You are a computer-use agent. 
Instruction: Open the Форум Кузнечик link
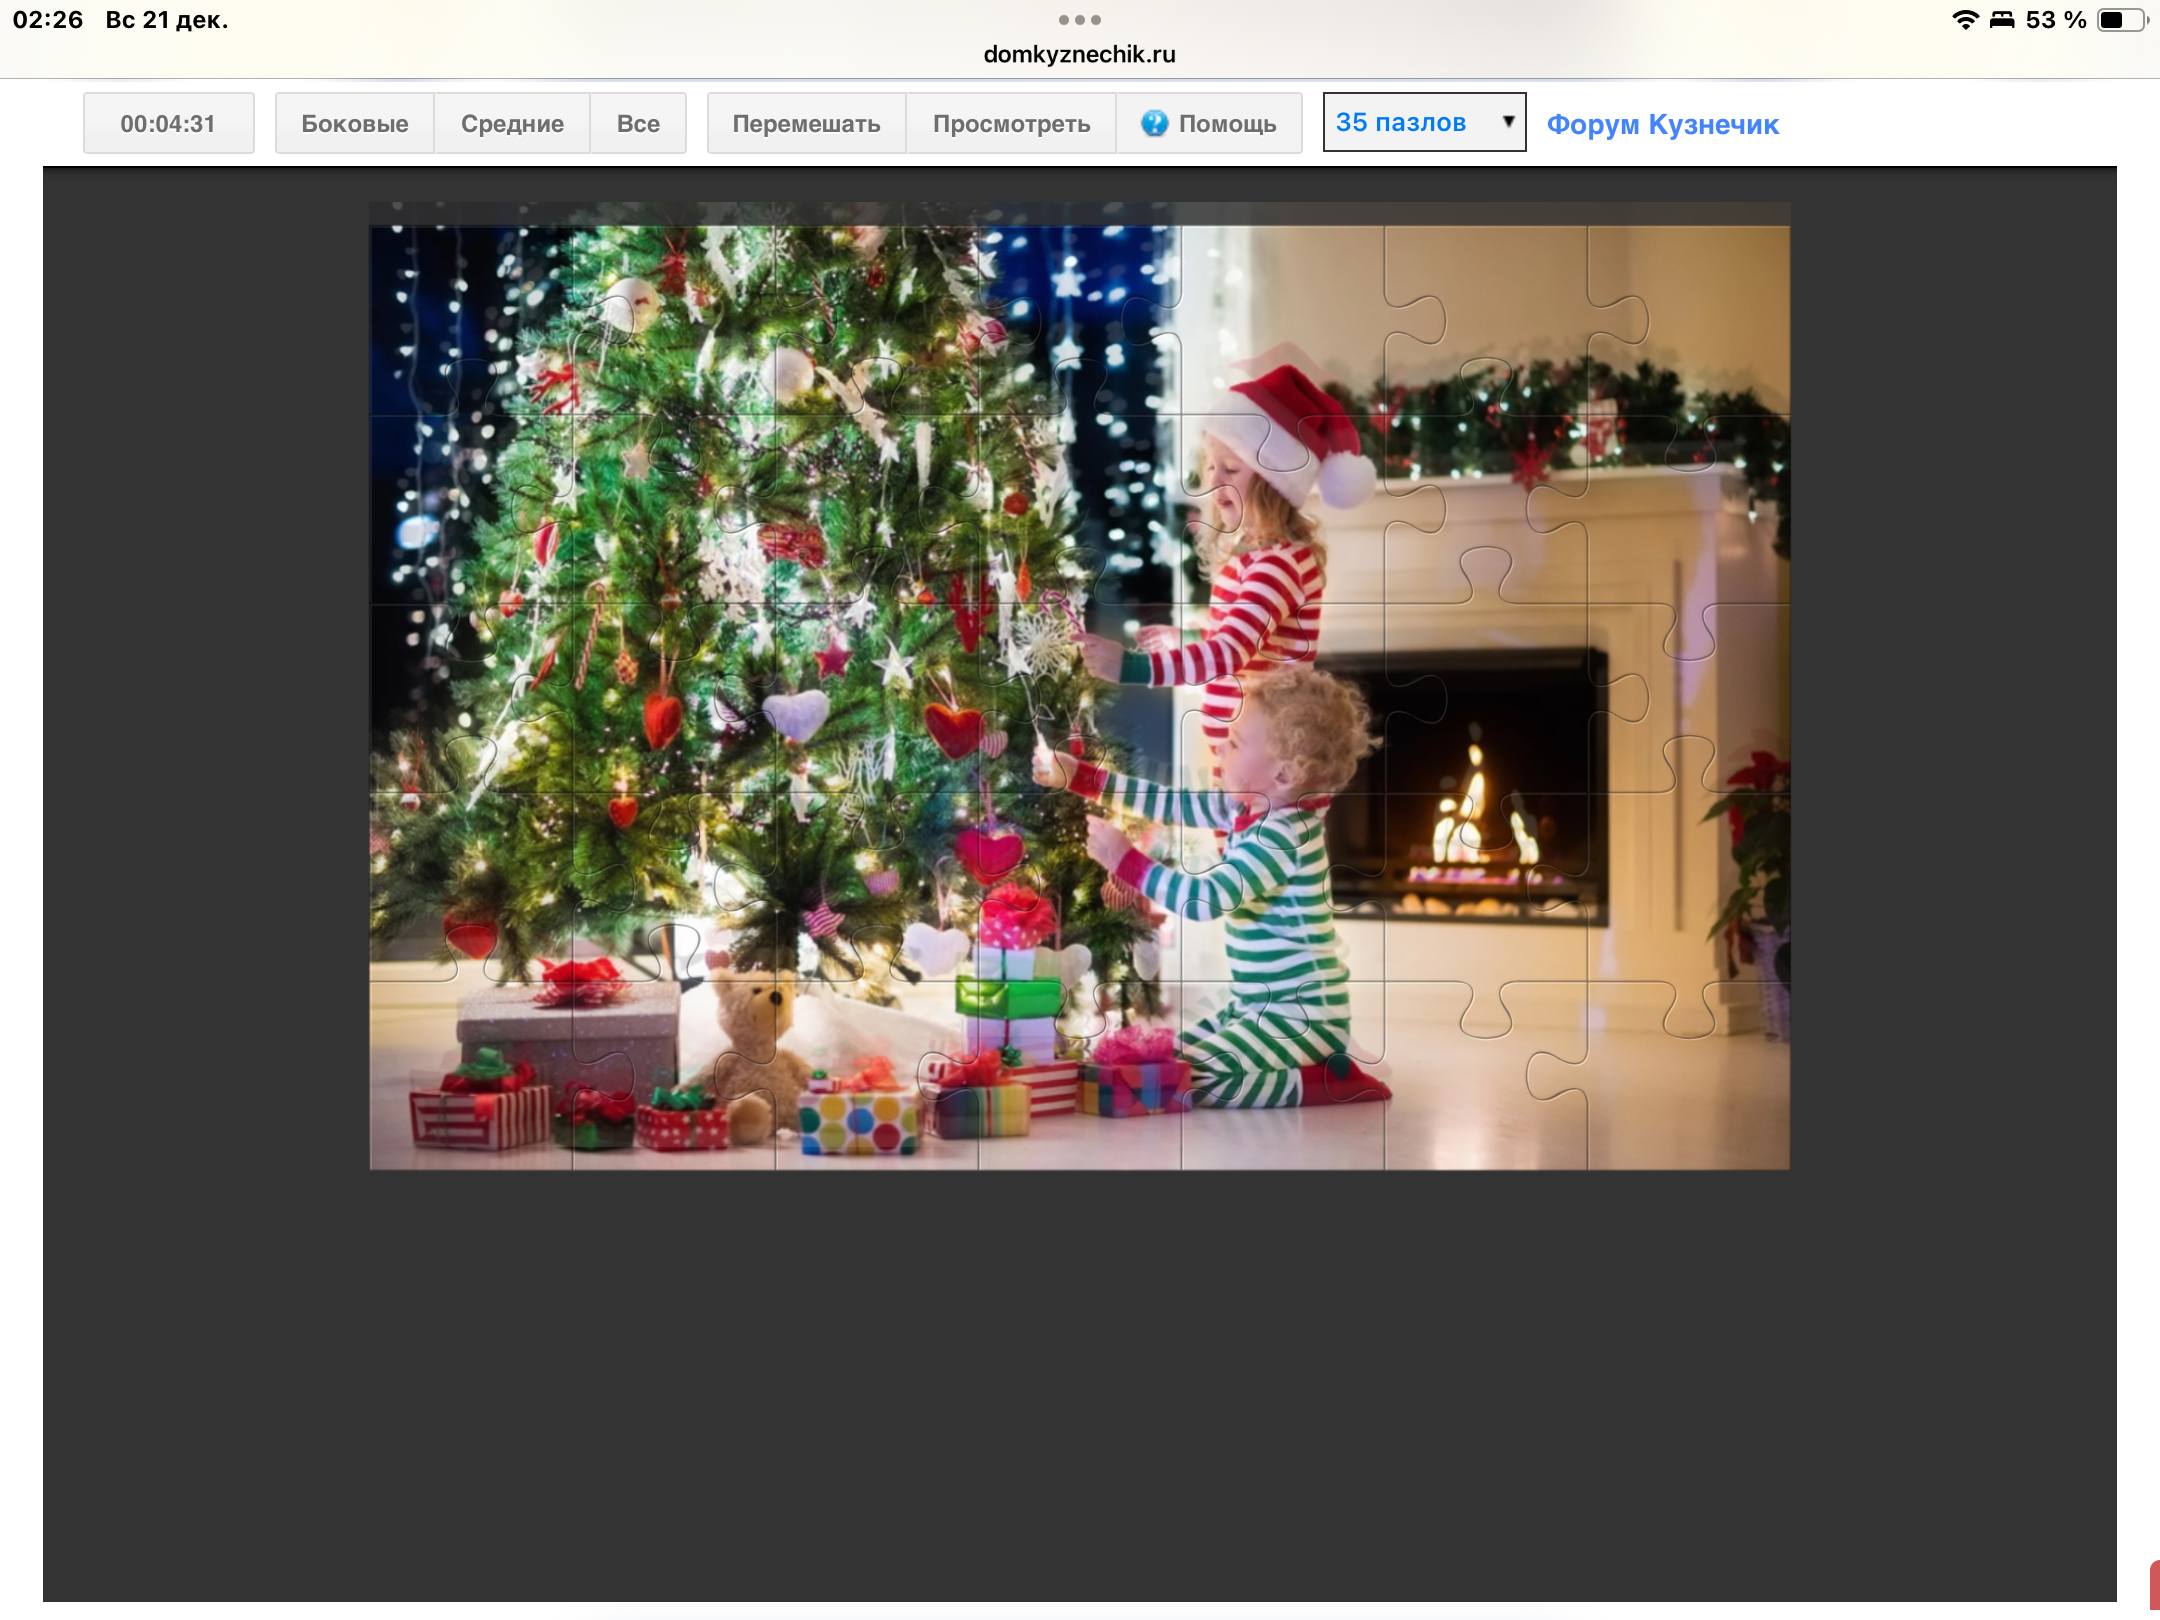coord(1662,125)
